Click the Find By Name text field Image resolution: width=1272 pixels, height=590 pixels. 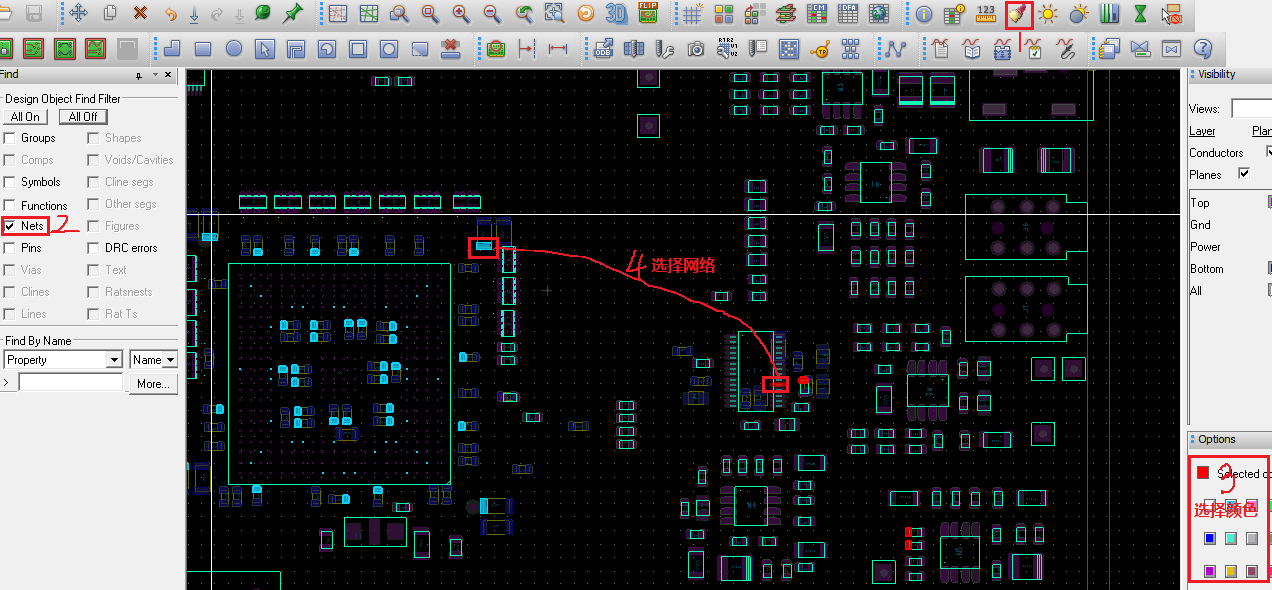tap(70, 383)
